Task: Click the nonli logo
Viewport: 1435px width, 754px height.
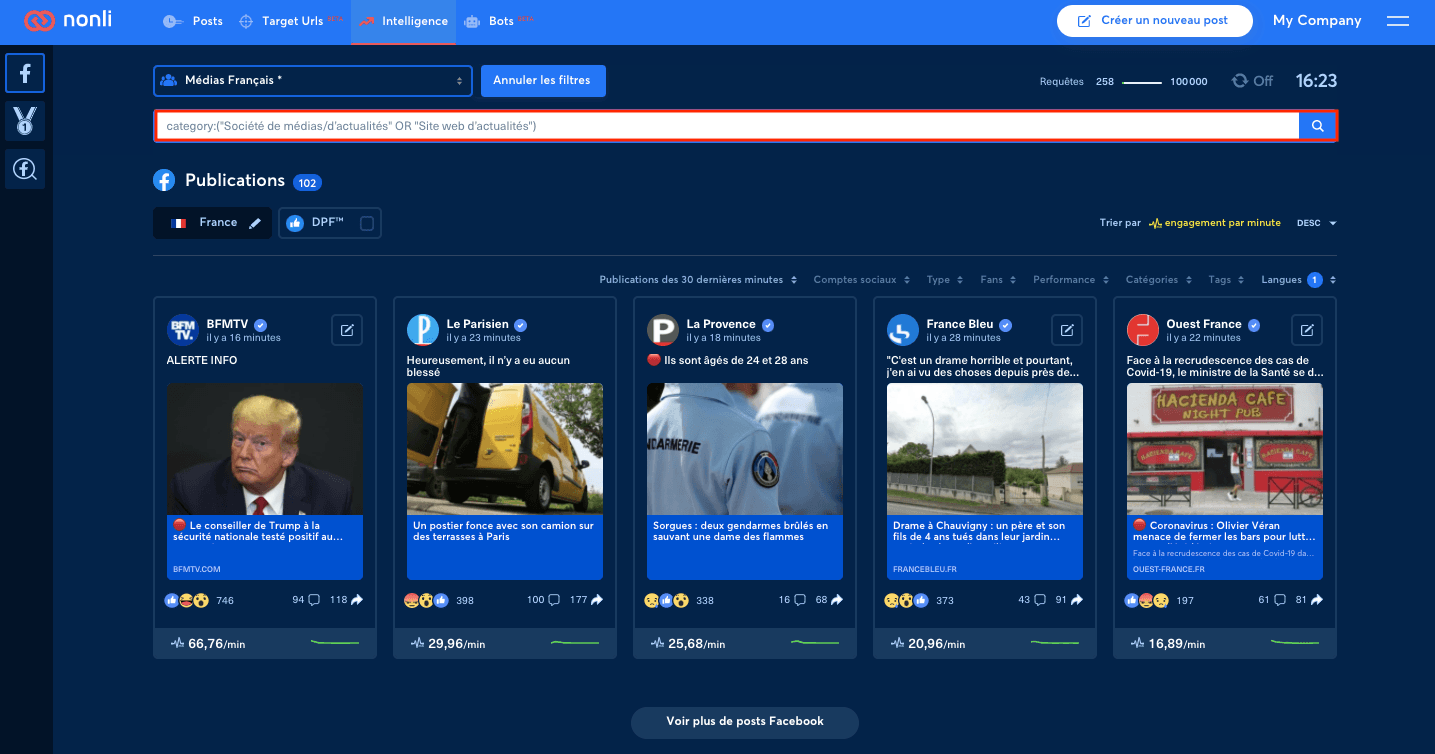Action: 67,21
